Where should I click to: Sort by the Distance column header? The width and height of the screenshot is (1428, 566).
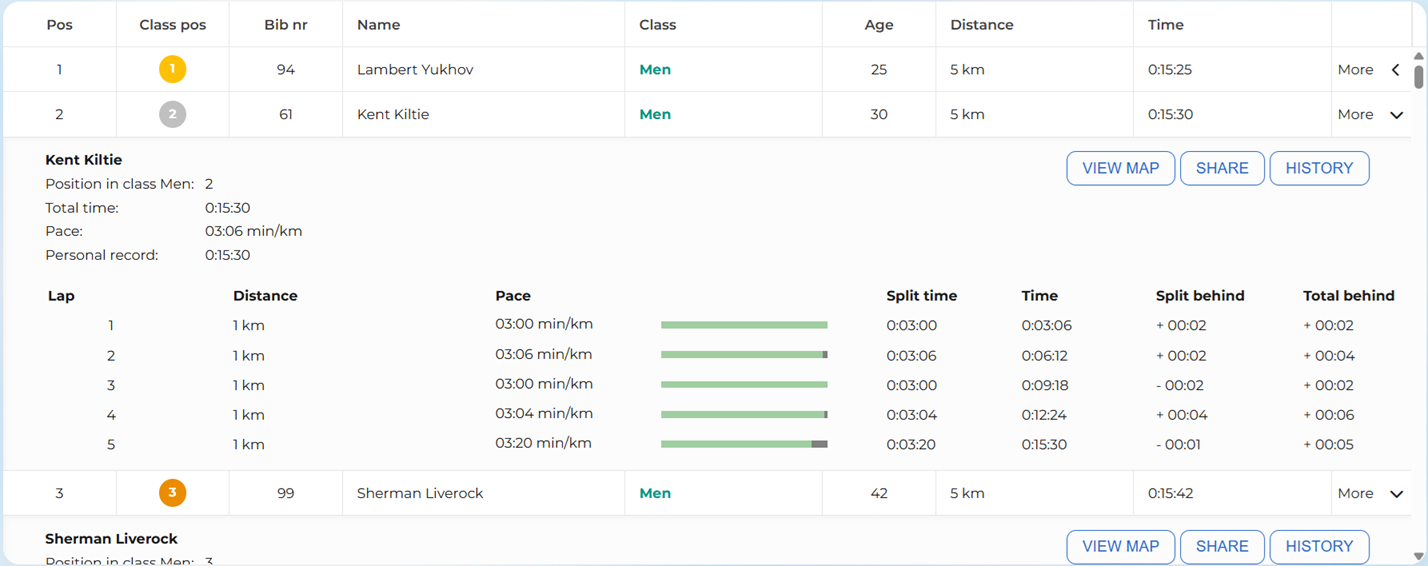(981, 25)
